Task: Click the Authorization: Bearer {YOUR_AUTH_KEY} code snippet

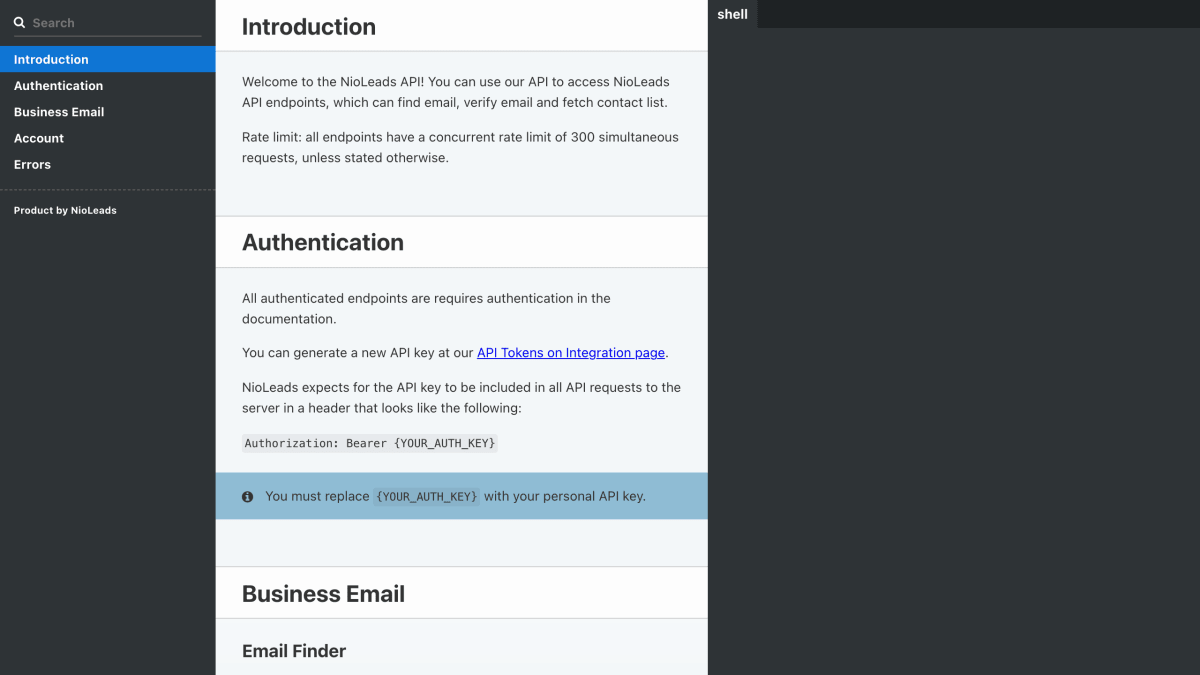Action: pos(370,443)
